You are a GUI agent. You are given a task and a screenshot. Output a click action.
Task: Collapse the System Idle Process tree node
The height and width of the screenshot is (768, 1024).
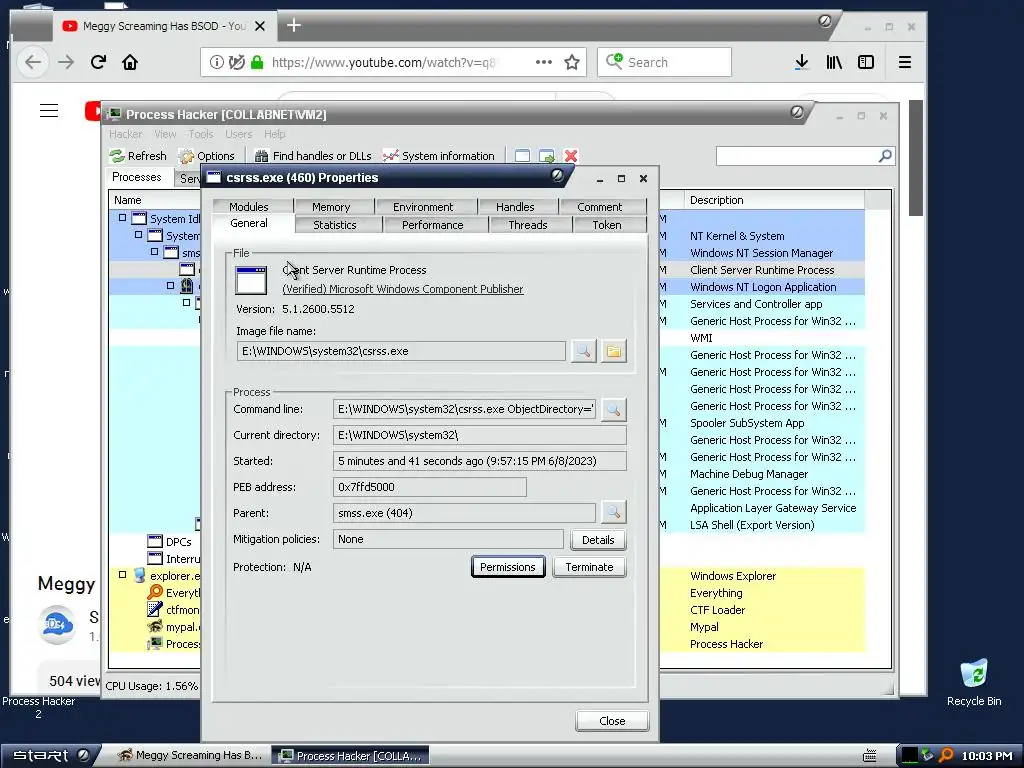click(122, 217)
